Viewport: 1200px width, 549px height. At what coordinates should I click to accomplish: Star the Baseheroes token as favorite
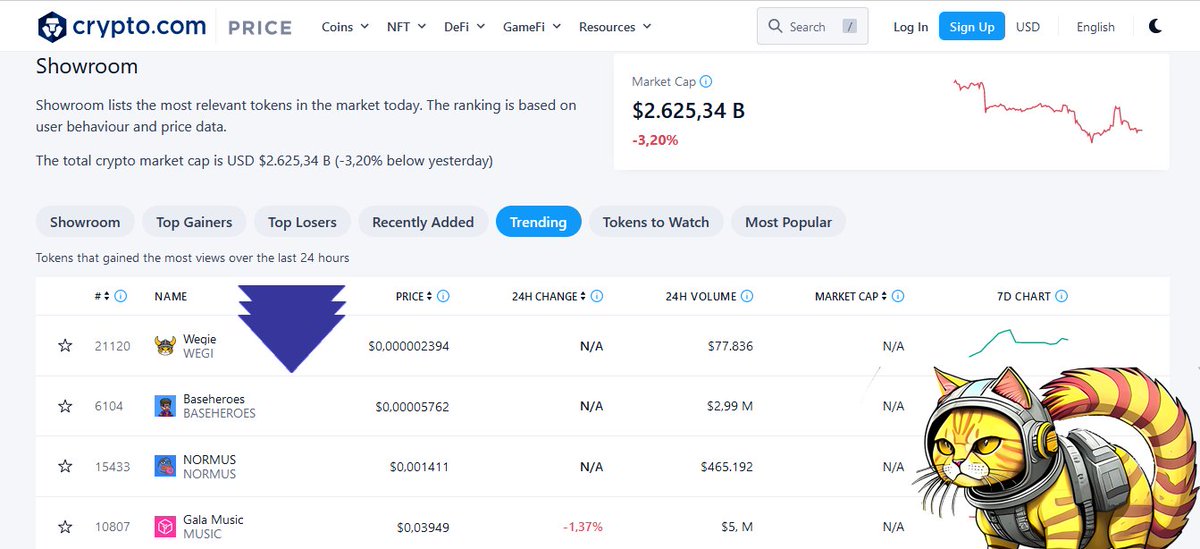[65, 406]
